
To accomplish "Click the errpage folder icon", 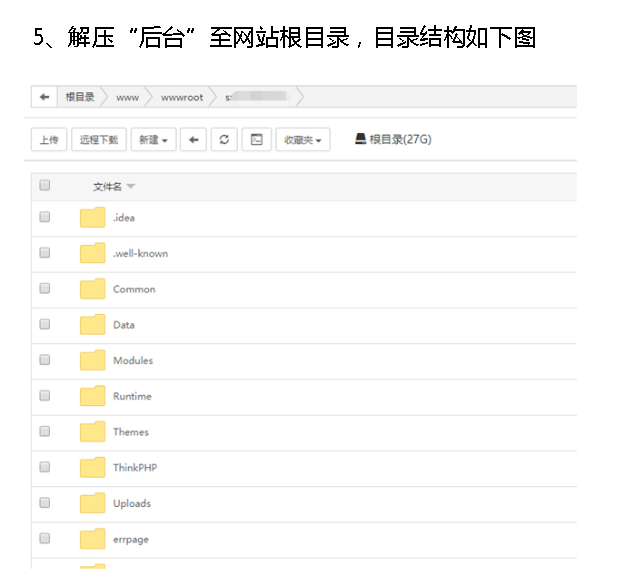I will pos(93,539).
